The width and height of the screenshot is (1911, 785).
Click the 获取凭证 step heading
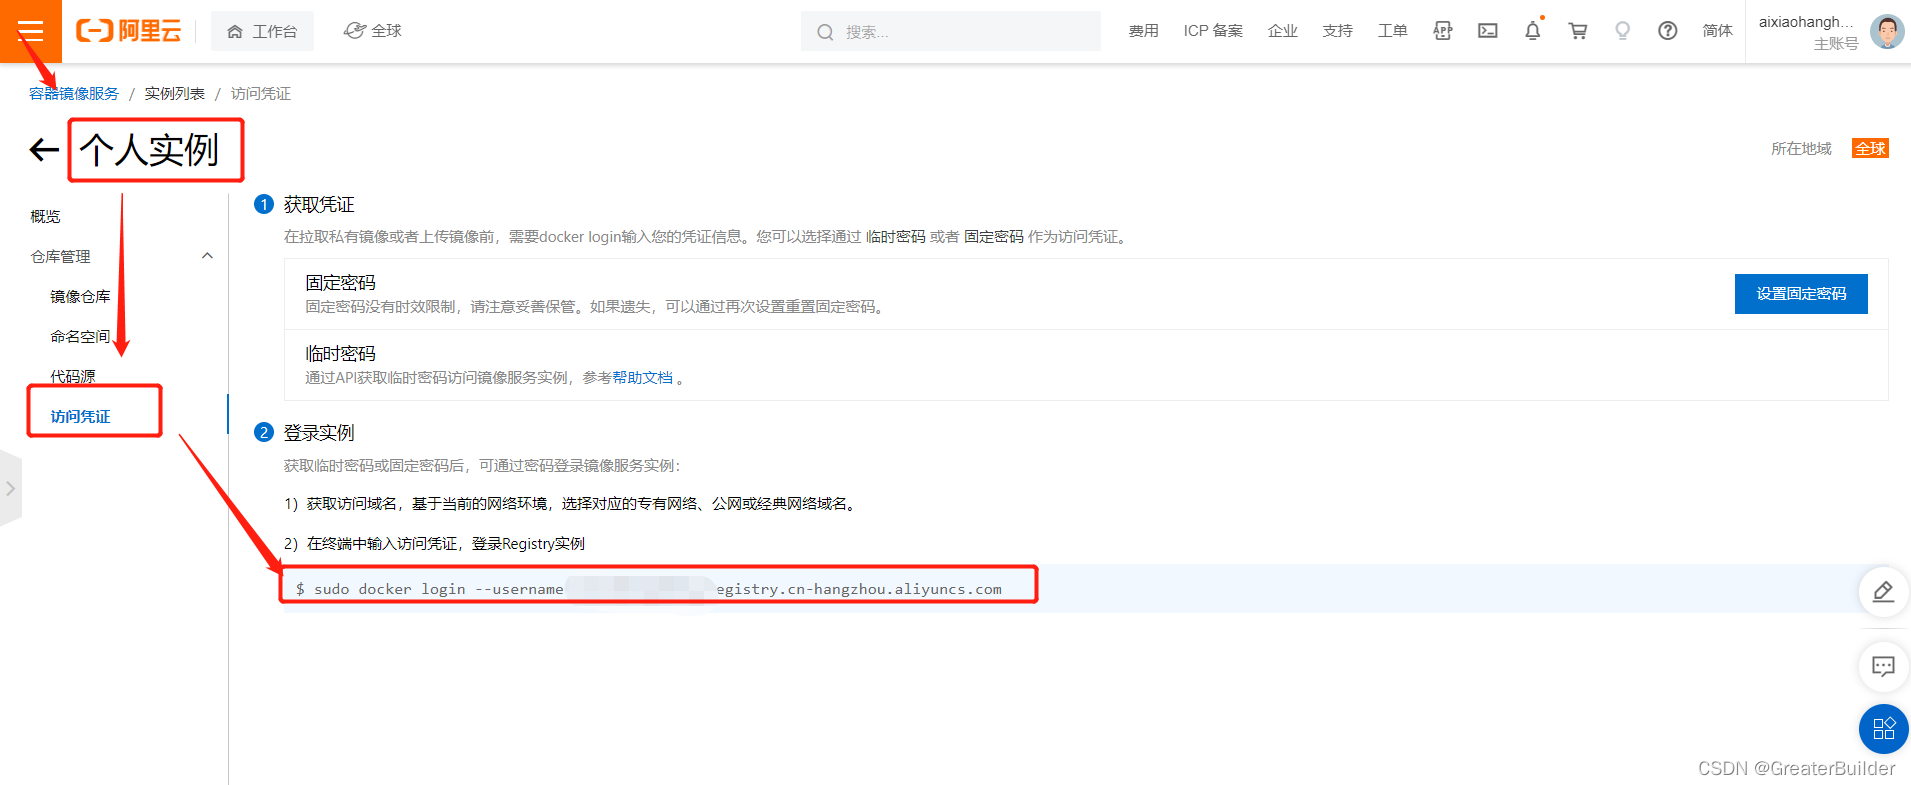[x=319, y=204]
